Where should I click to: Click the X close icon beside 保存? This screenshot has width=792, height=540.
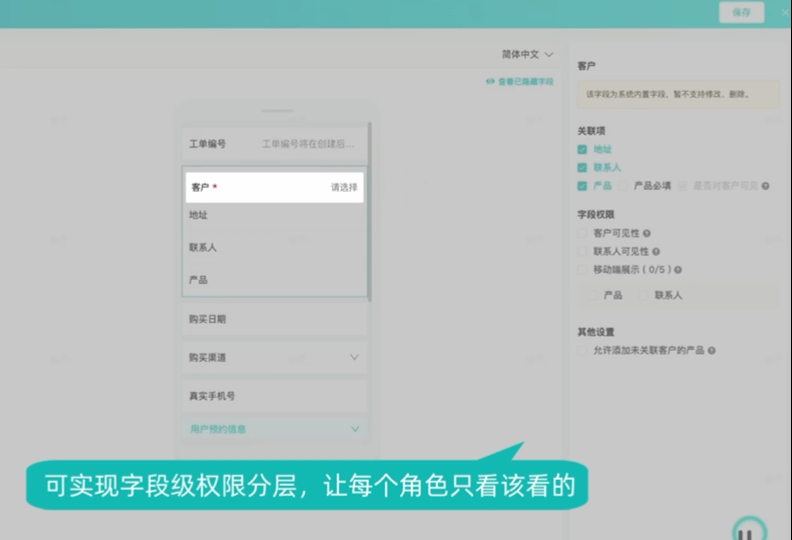click(786, 13)
